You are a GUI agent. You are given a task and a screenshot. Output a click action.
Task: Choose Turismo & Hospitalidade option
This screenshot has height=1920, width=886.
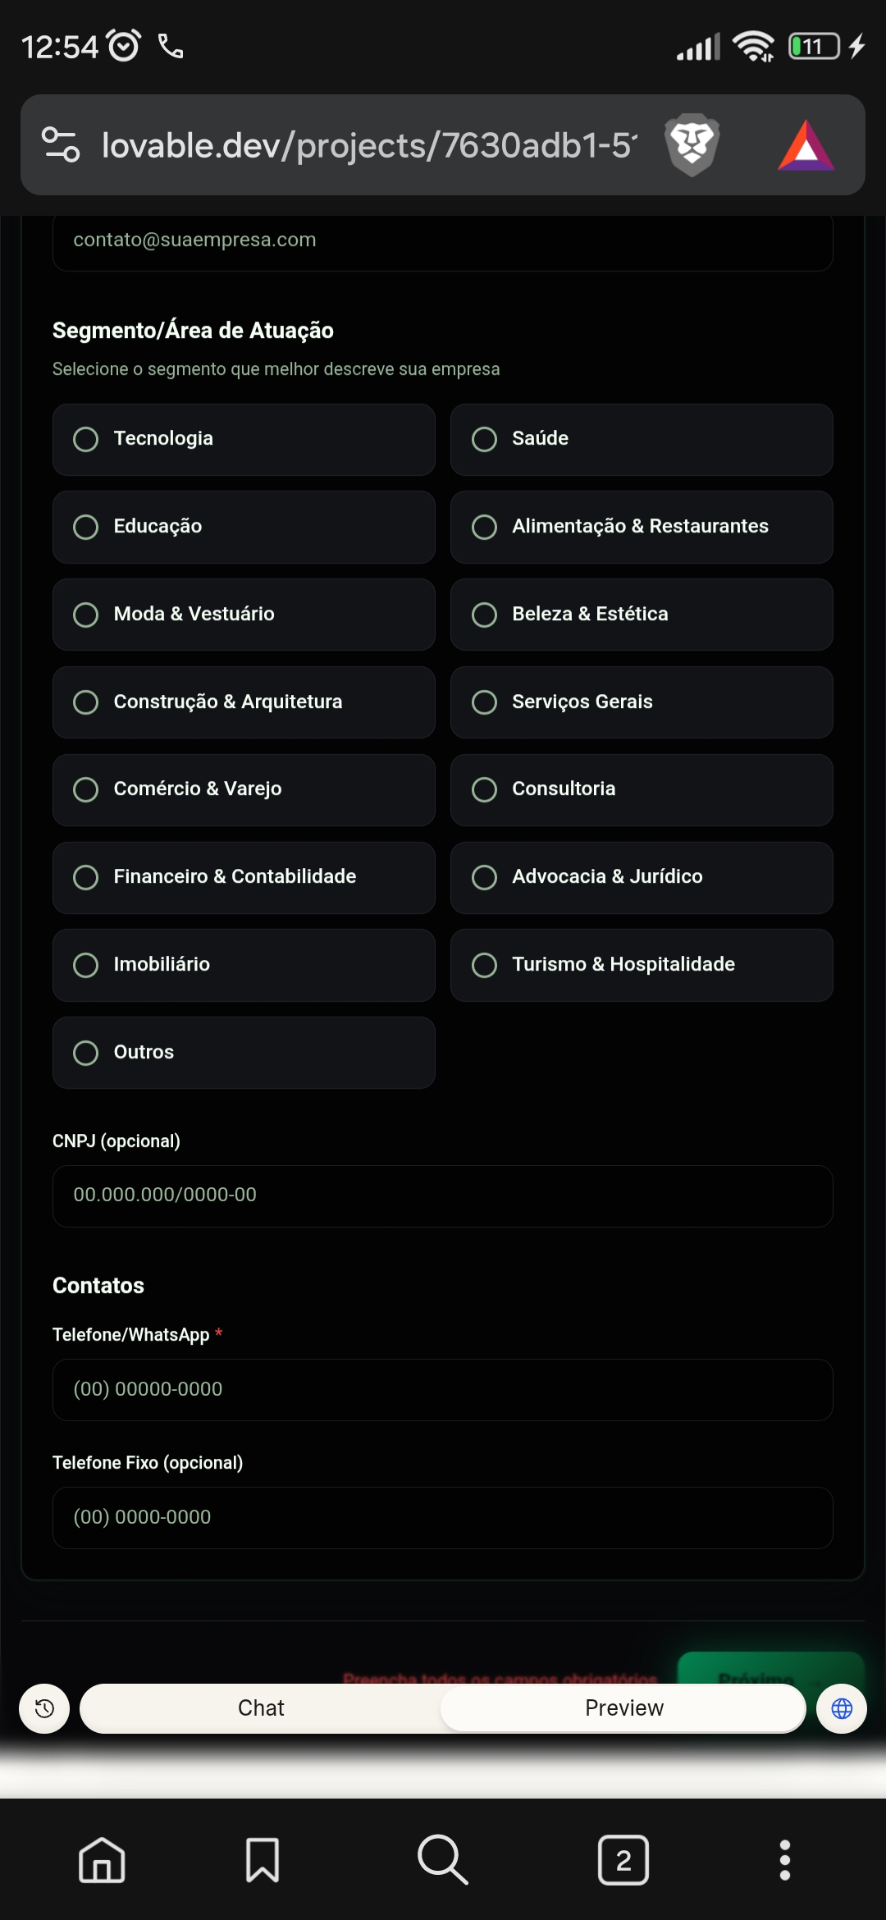(642, 965)
